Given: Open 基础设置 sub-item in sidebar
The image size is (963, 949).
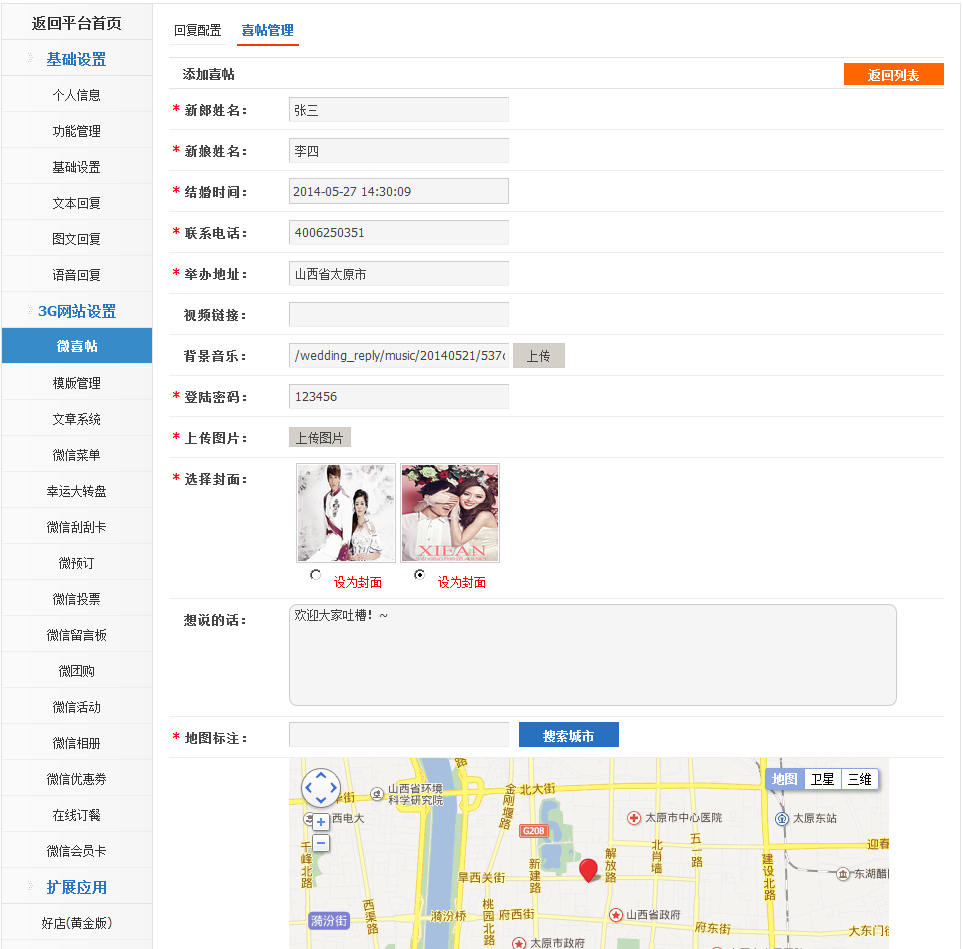Looking at the screenshot, I should coord(77,167).
